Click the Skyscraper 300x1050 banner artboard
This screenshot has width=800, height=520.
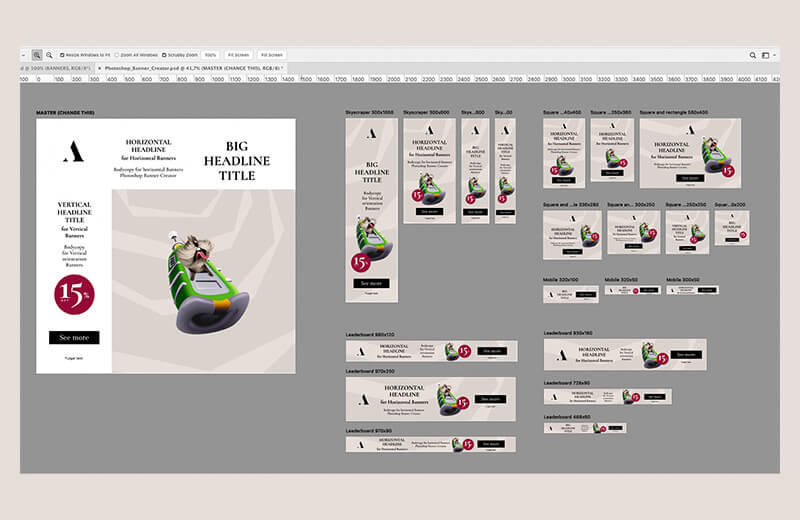pyautogui.click(x=372, y=208)
